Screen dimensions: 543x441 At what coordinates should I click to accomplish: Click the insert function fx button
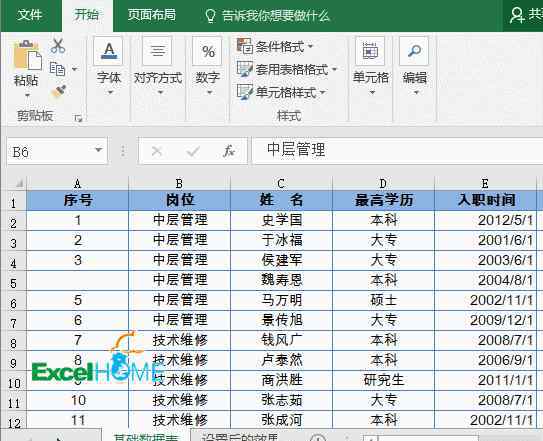click(229, 151)
